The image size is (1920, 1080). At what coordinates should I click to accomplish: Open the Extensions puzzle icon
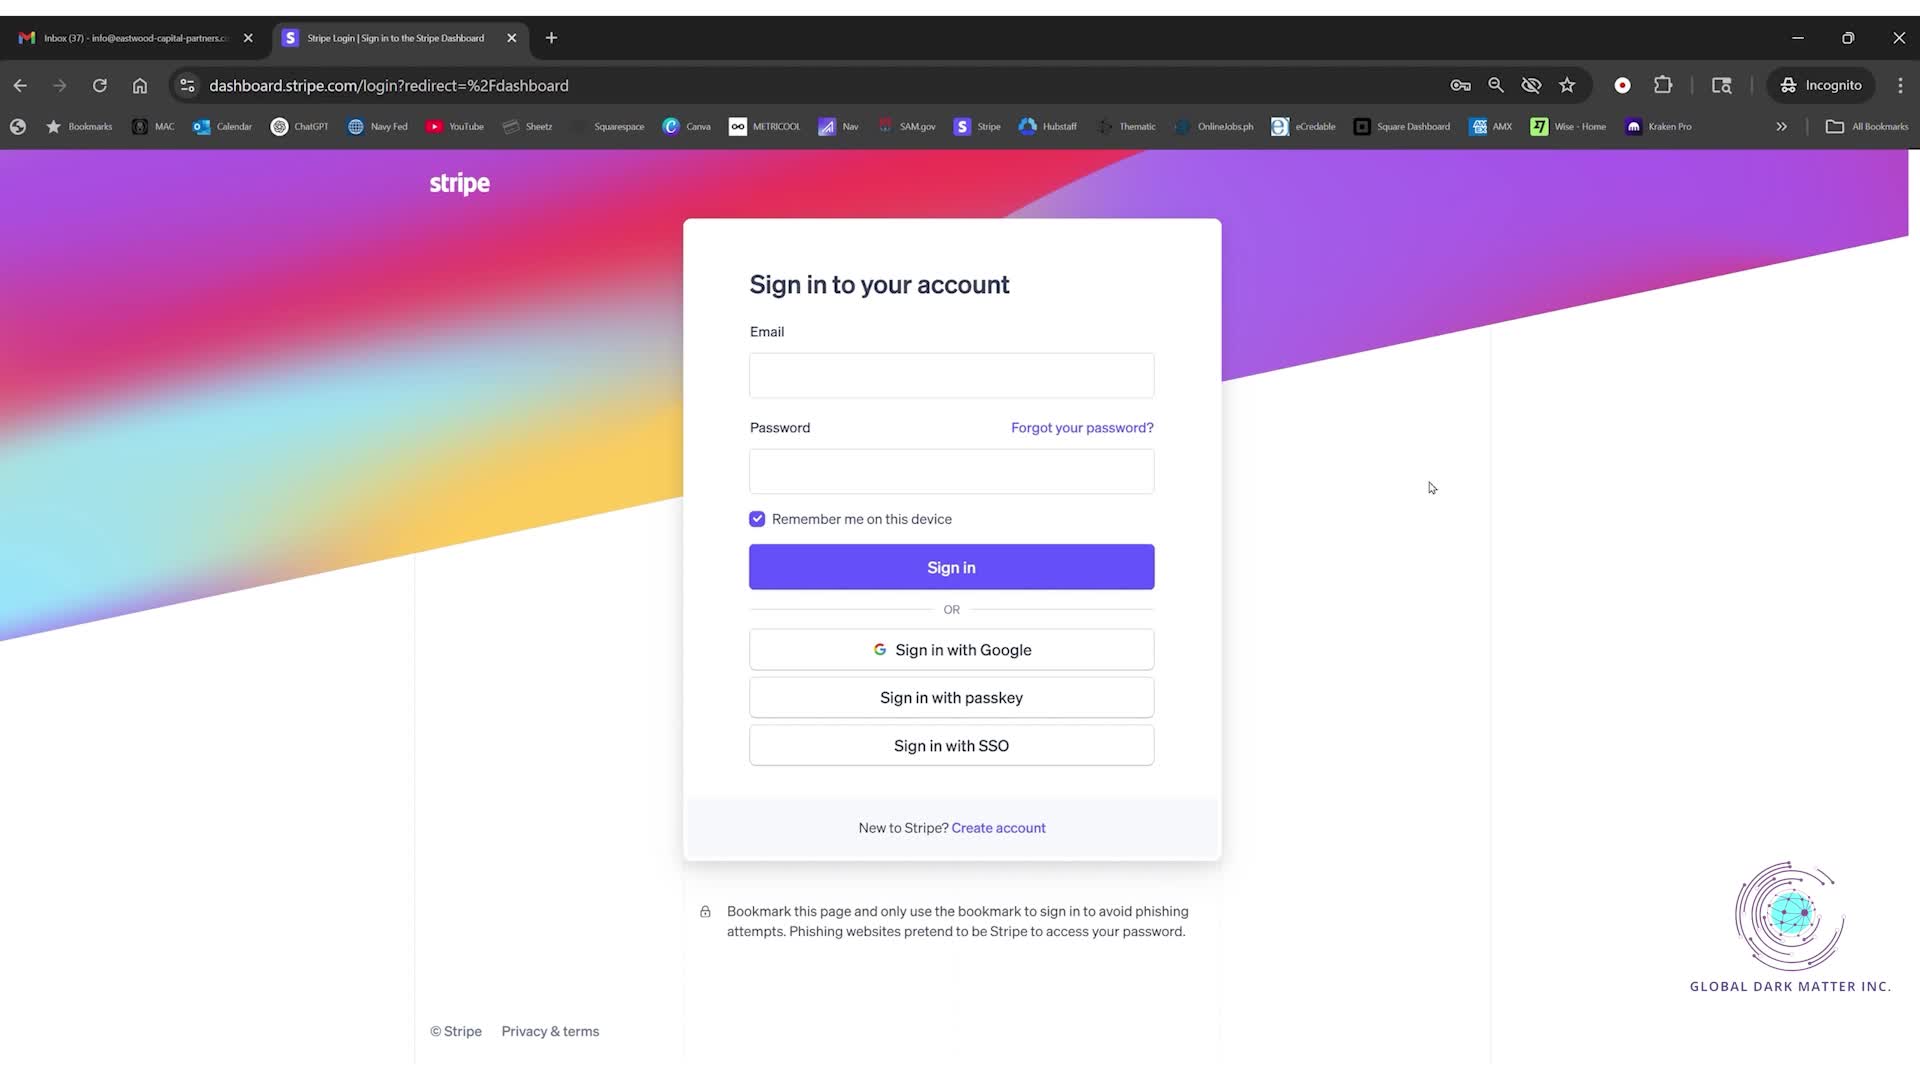[1663, 86]
